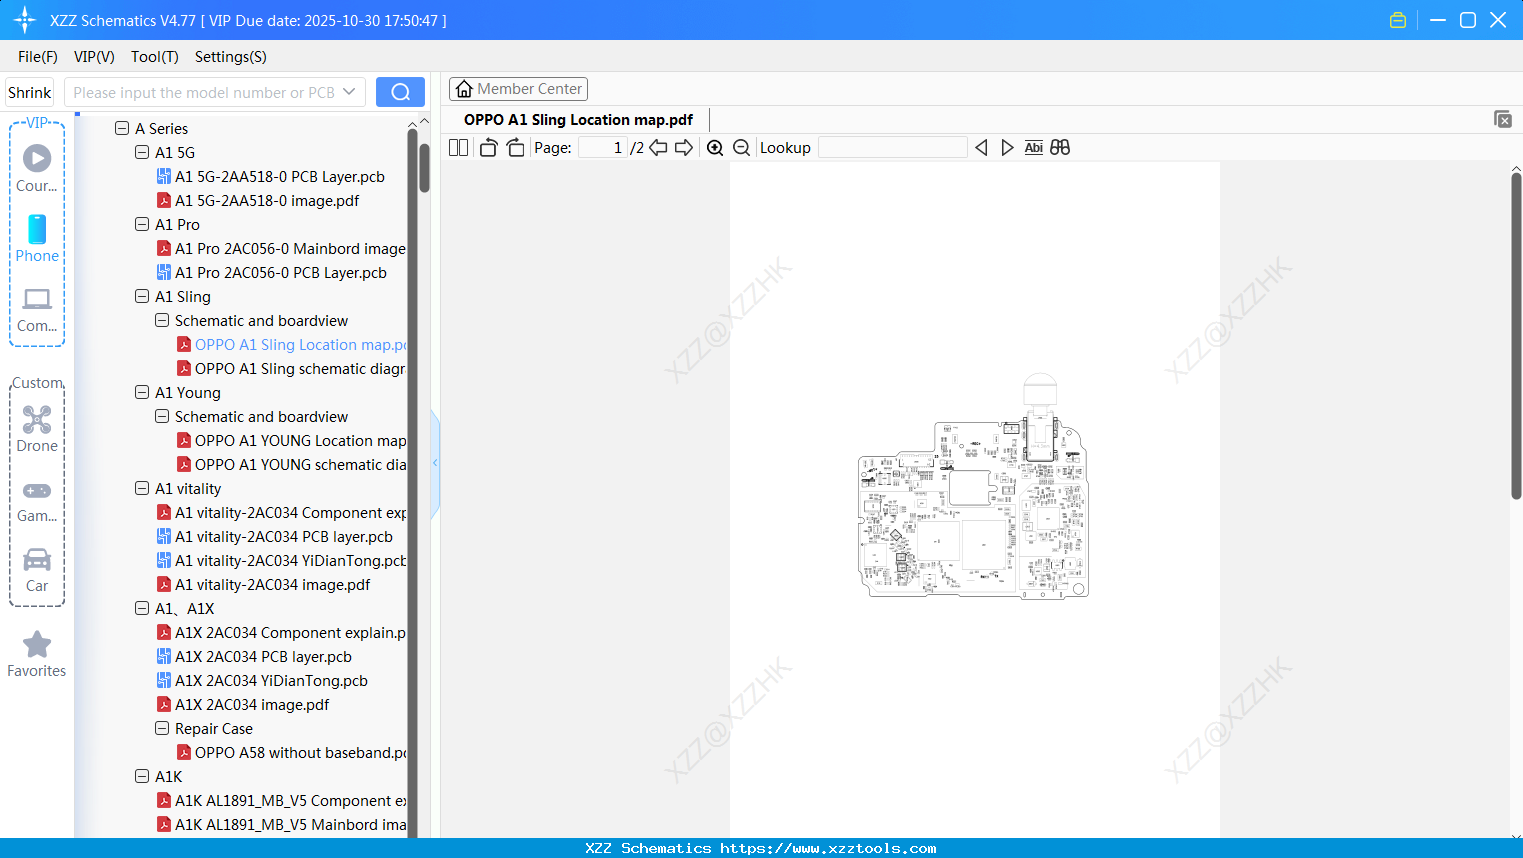Click the PCB mainboard drawing in viewer
This screenshot has height=858, width=1523.
[973, 487]
